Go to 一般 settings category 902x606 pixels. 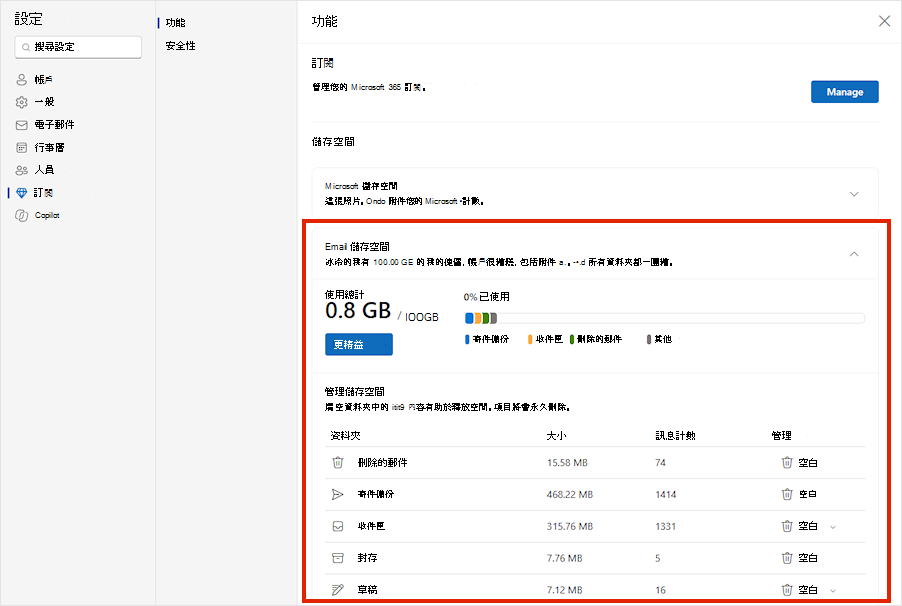coord(44,102)
